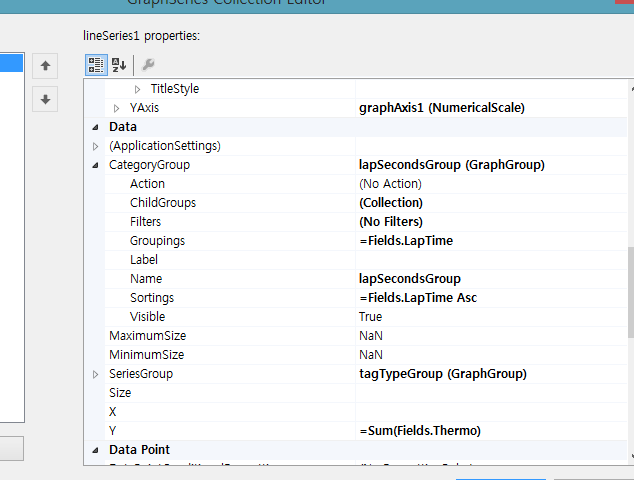Select the ChildGroups (Collection) value
The image size is (634, 480).
pos(391,203)
